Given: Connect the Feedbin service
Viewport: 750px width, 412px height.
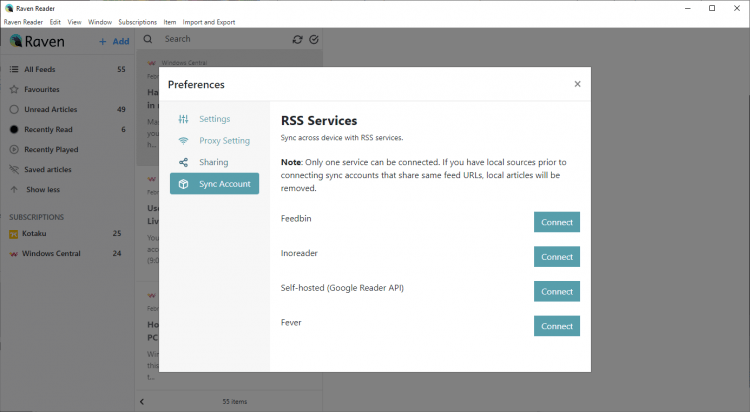Looking at the screenshot, I should point(557,222).
